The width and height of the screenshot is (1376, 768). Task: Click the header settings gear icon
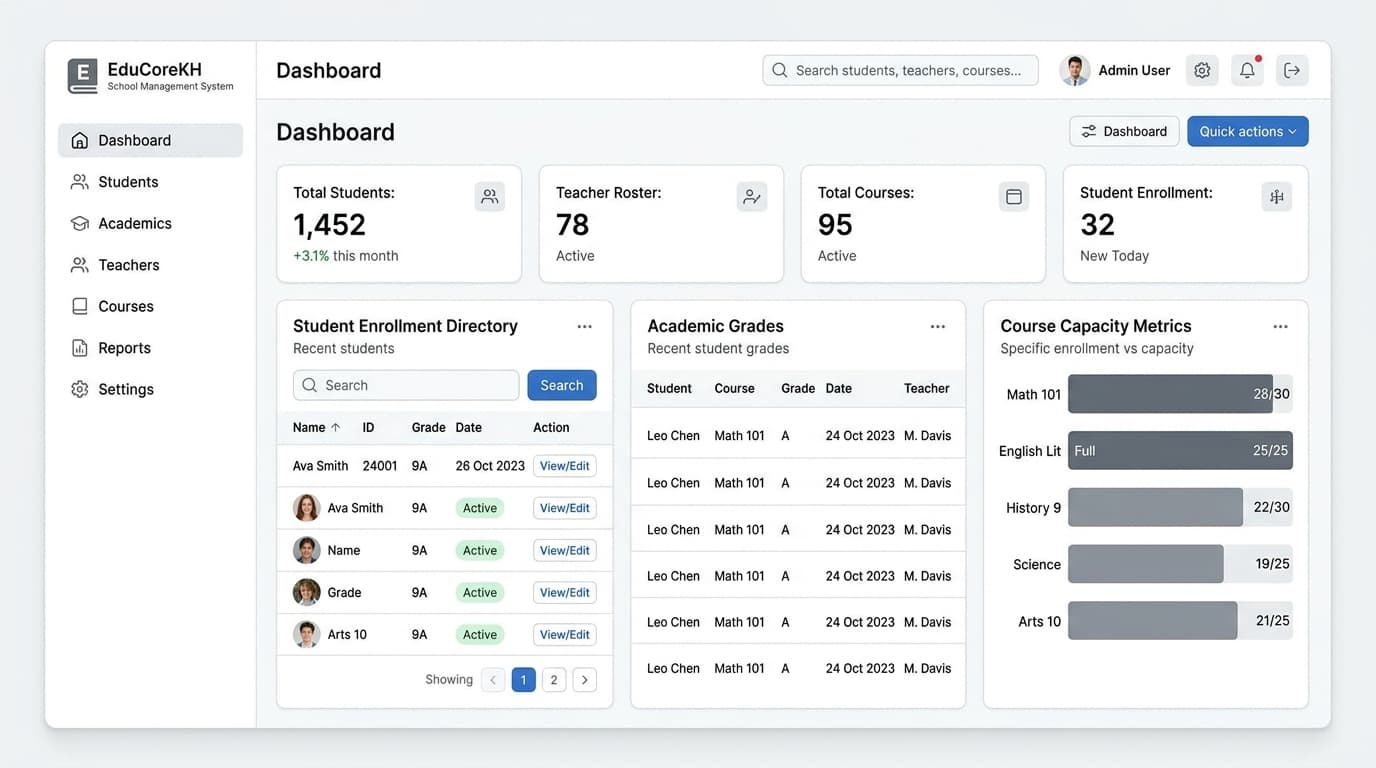pos(1202,70)
